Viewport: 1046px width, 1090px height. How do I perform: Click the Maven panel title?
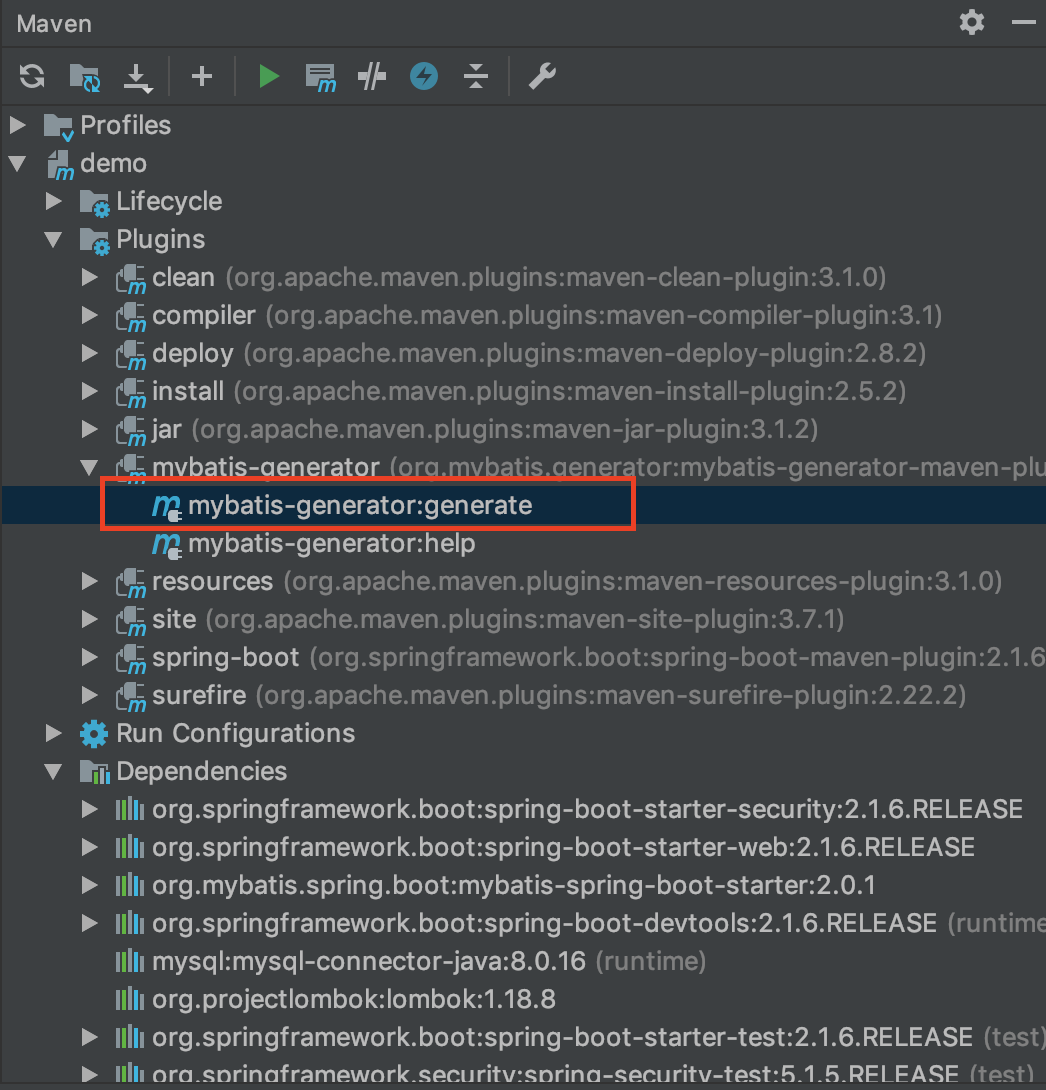(x=54, y=24)
